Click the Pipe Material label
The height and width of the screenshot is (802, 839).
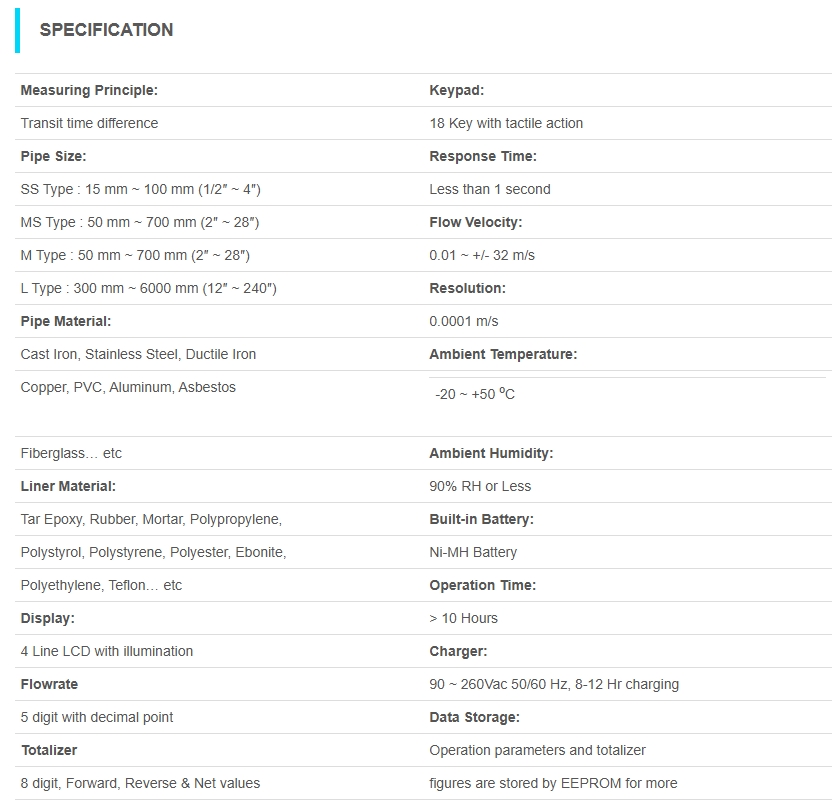[66, 321]
